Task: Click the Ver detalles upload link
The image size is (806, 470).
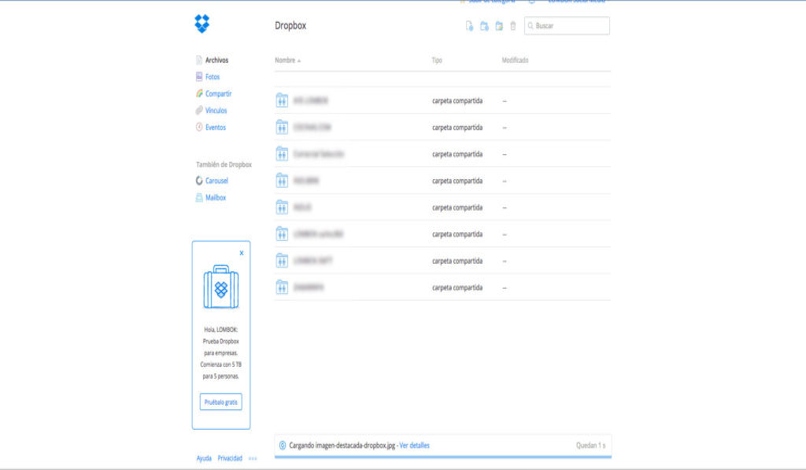Action: [414, 445]
